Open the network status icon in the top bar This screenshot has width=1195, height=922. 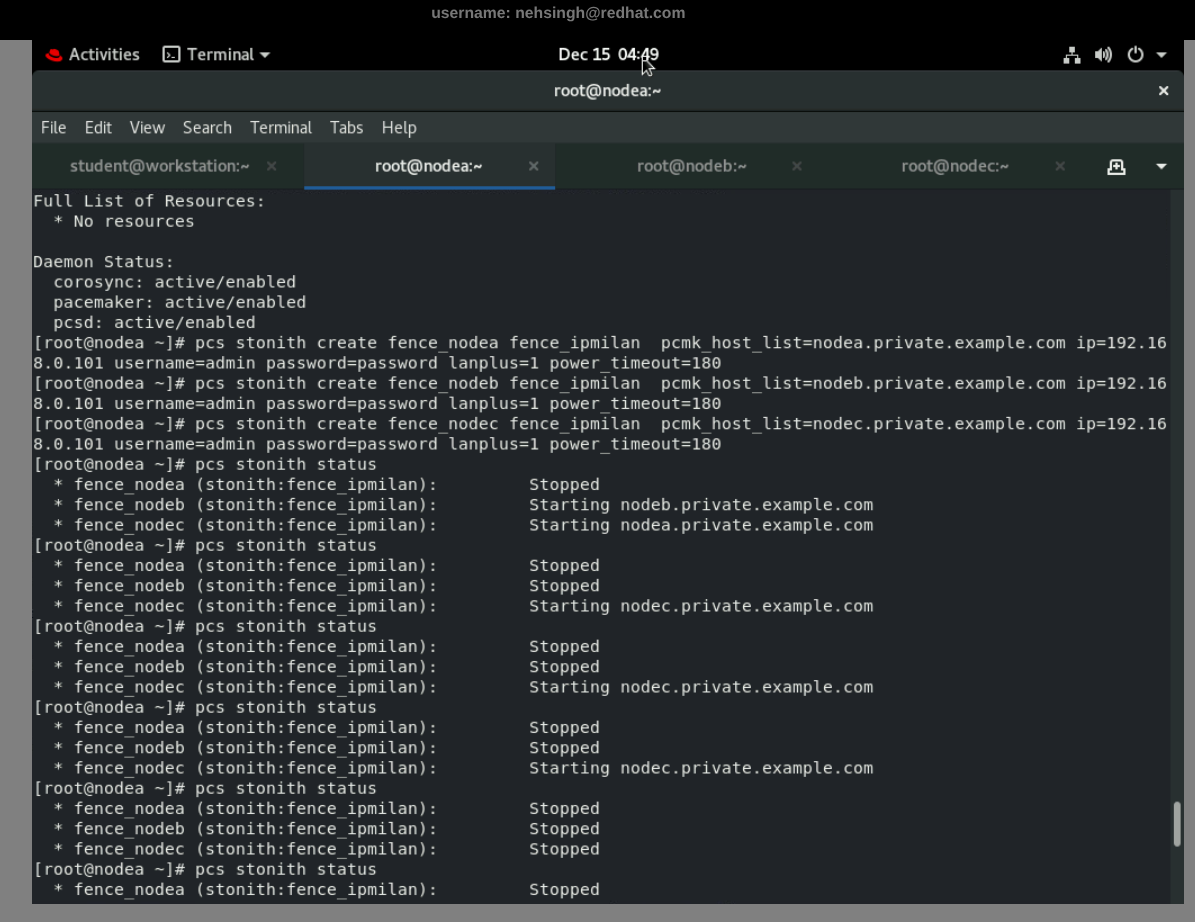click(x=1072, y=55)
